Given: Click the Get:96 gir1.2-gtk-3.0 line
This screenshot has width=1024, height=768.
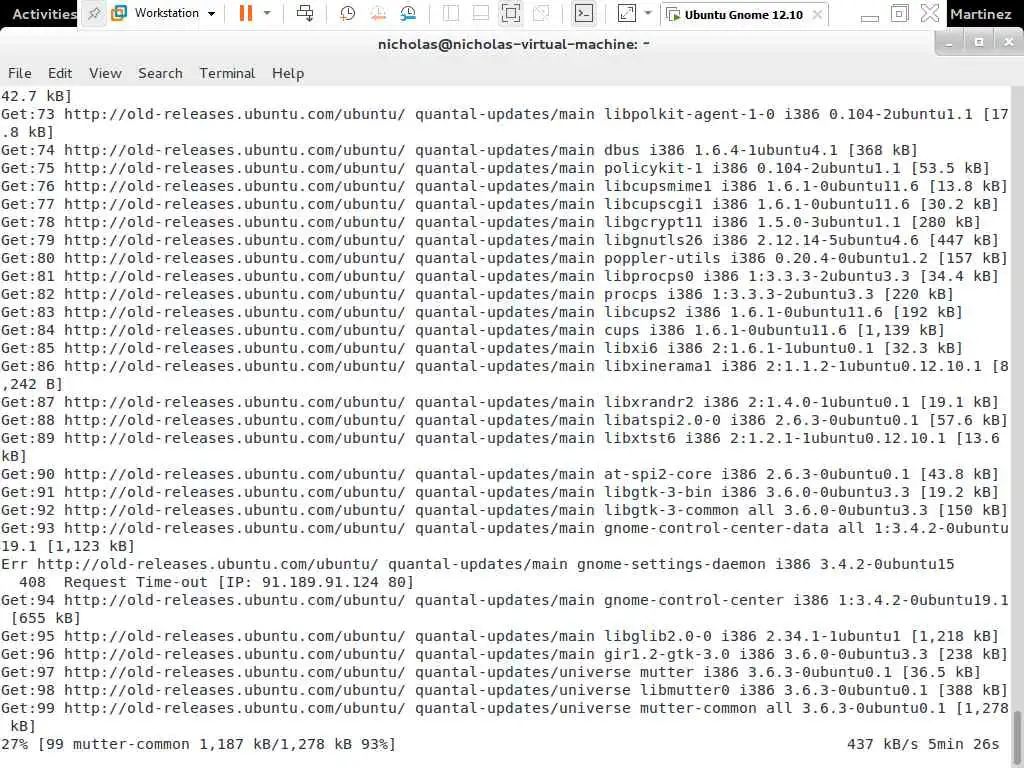Looking at the screenshot, I should pyautogui.click(x=504, y=654).
